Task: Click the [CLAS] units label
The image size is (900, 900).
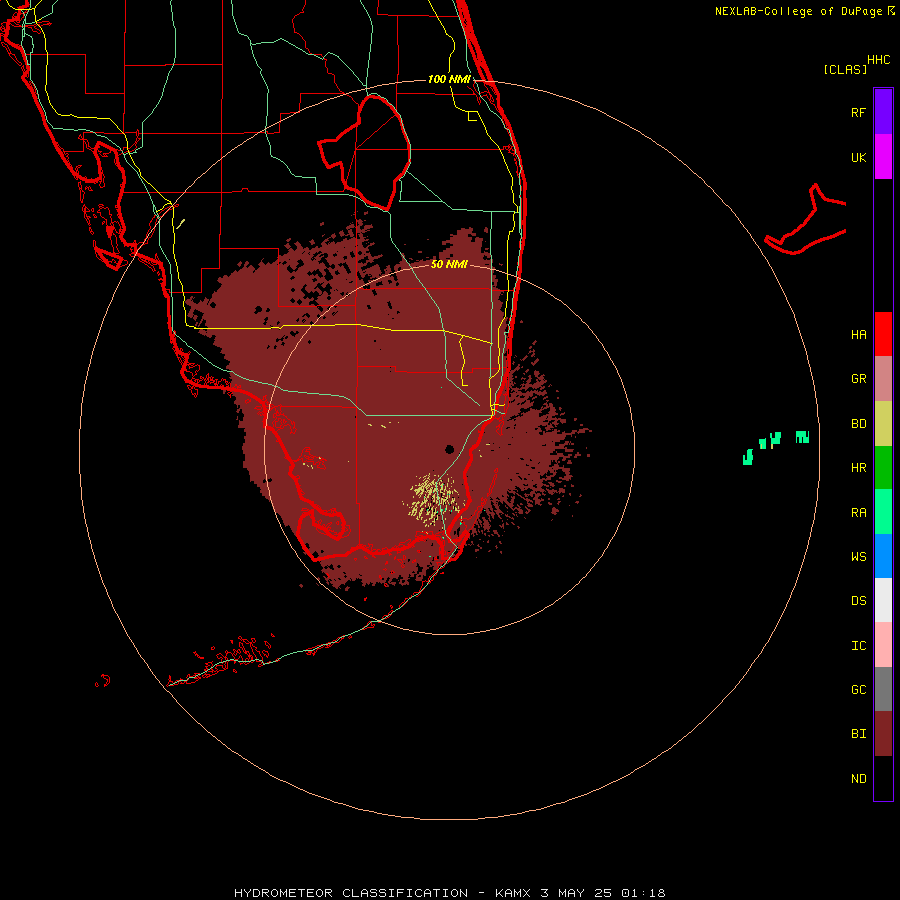Action: point(845,69)
